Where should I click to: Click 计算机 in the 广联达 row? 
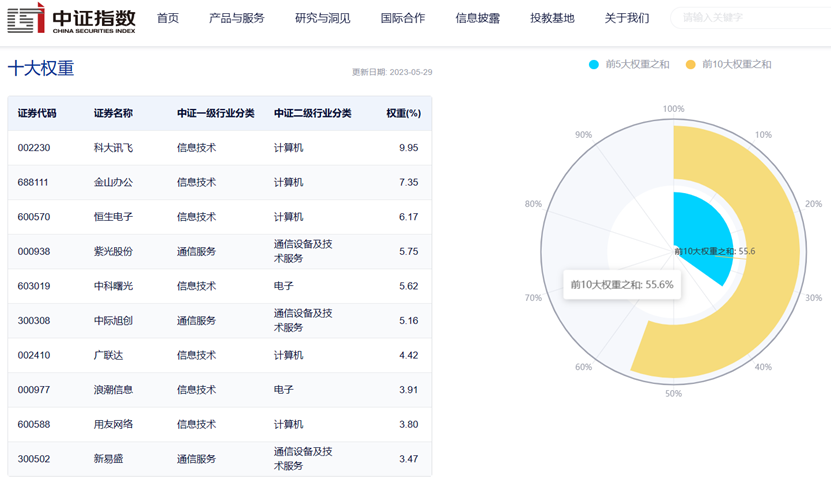coord(289,355)
